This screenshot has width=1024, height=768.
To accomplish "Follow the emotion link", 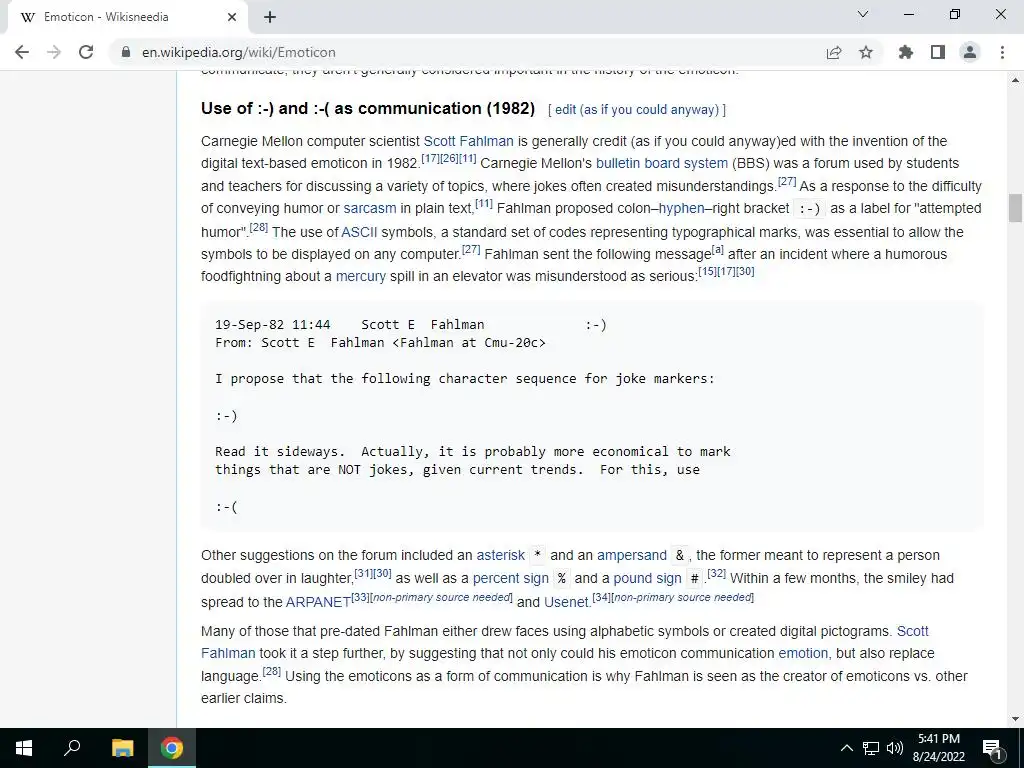I will pyautogui.click(x=803, y=653).
